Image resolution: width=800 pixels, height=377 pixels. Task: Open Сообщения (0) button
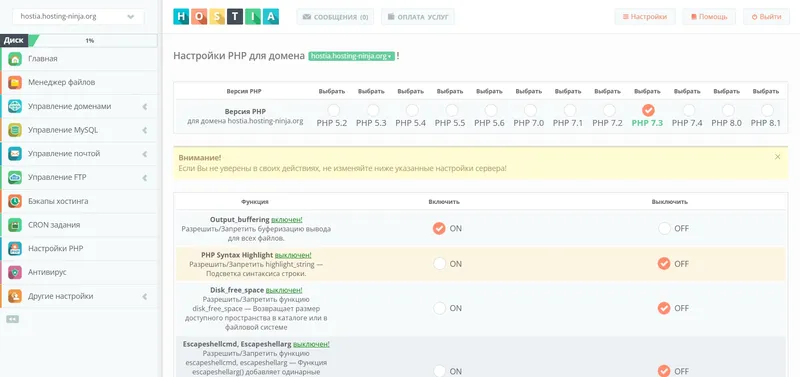coord(335,17)
